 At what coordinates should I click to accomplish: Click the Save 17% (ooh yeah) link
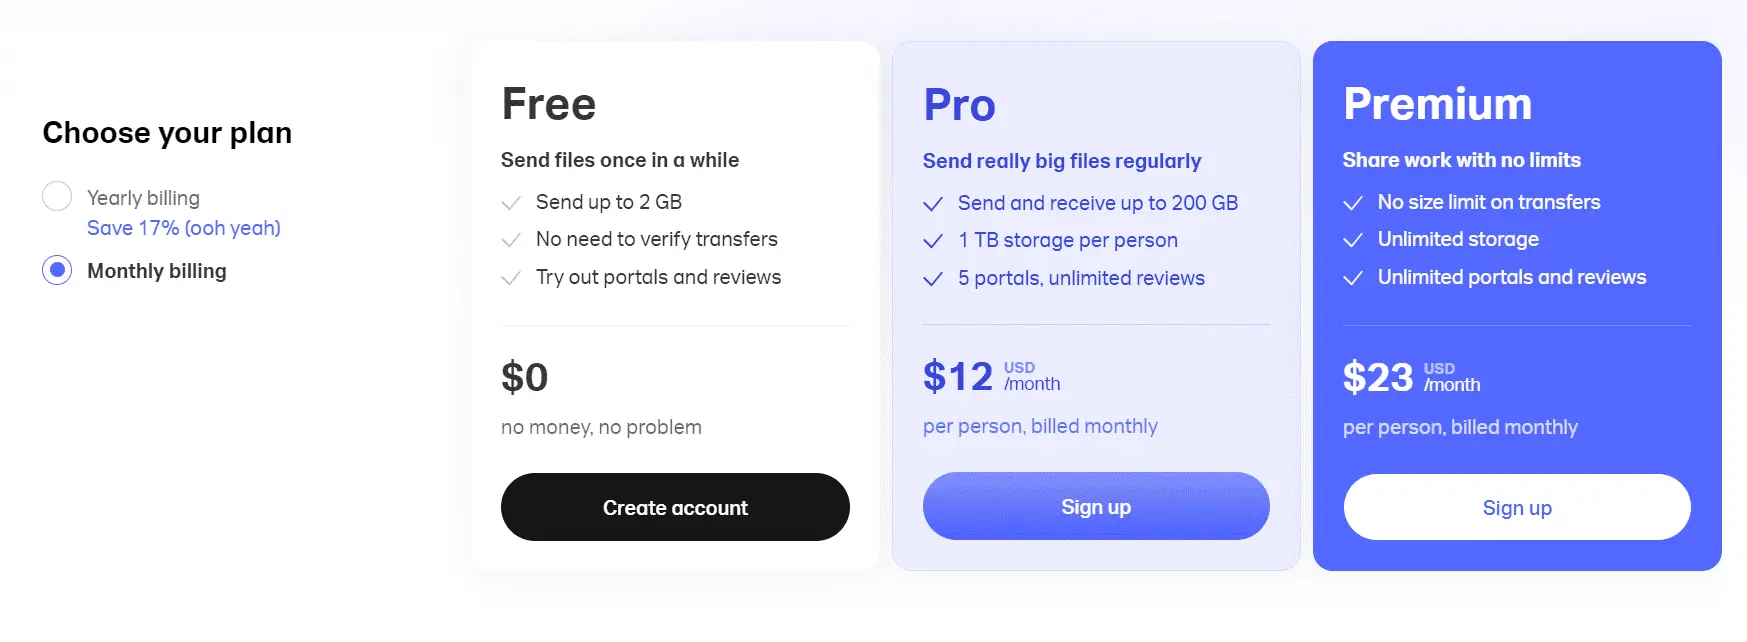(x=184, y=228)
